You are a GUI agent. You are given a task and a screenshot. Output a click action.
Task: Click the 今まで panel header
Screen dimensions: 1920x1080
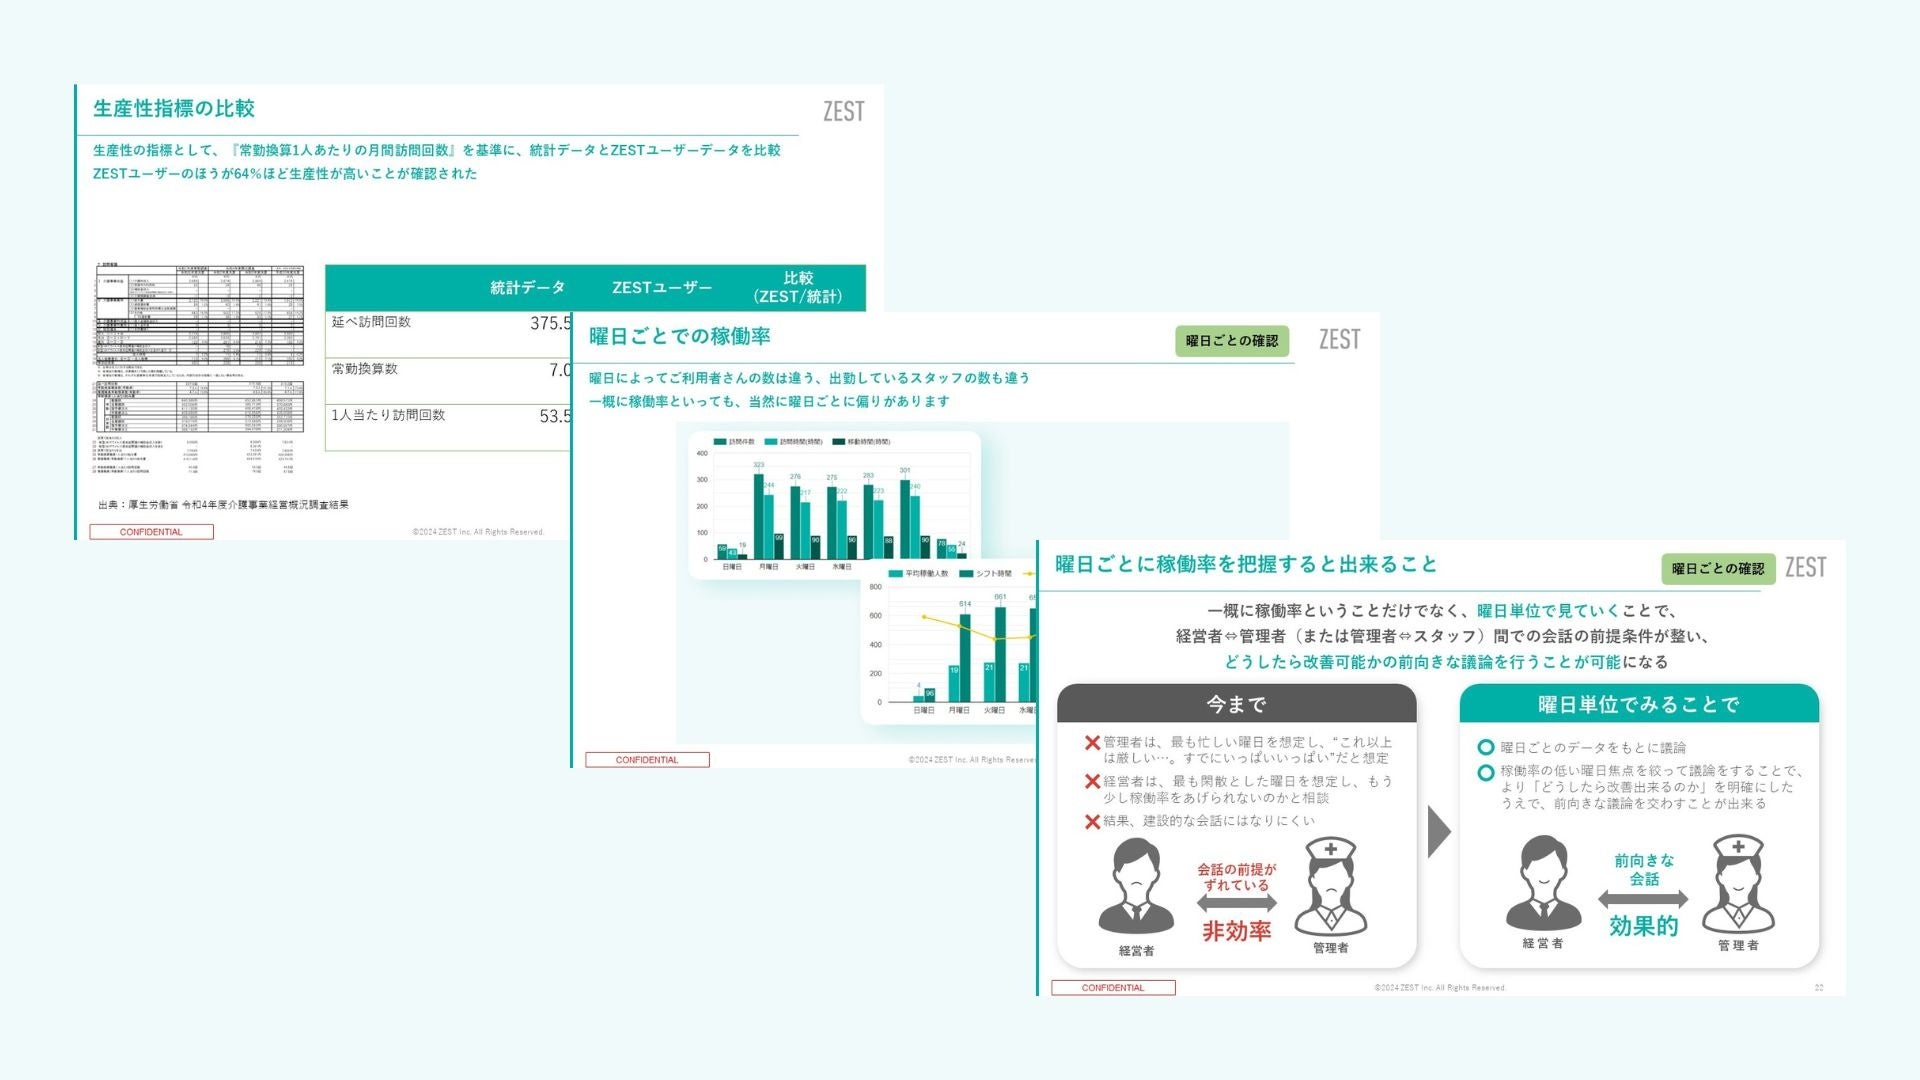point(1236,704)
